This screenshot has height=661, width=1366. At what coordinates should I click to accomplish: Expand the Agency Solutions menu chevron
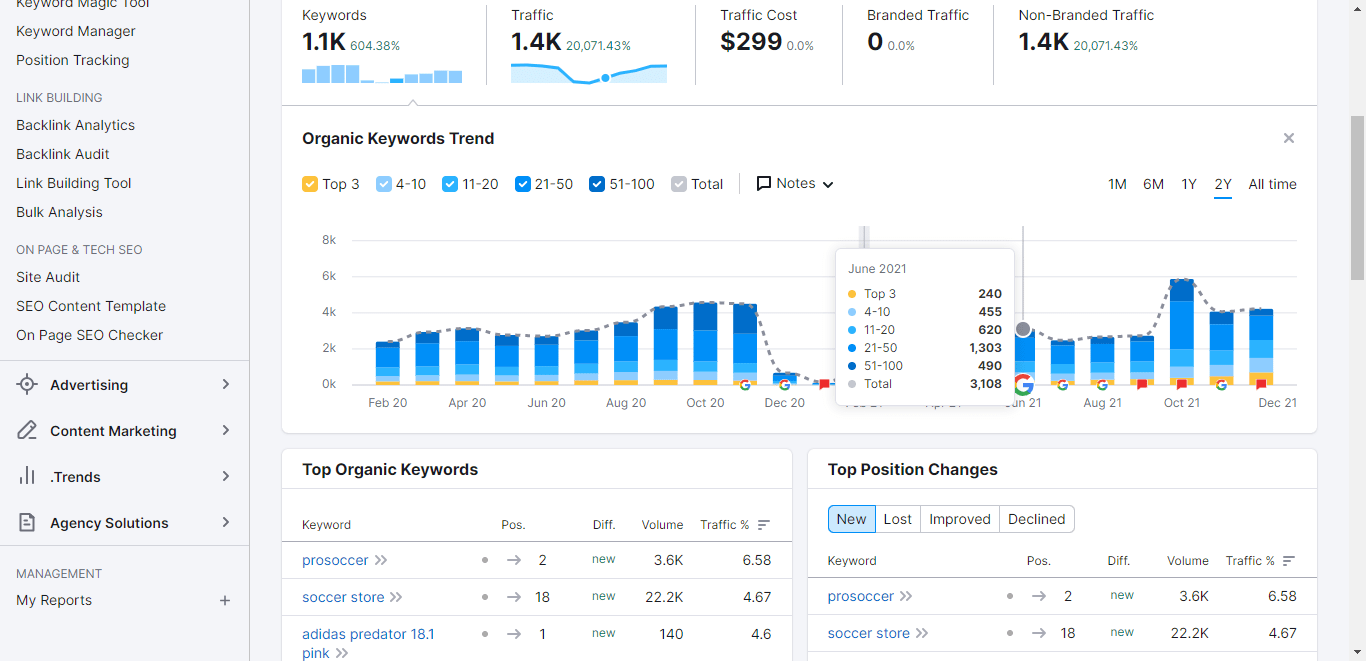click(226, 522)
